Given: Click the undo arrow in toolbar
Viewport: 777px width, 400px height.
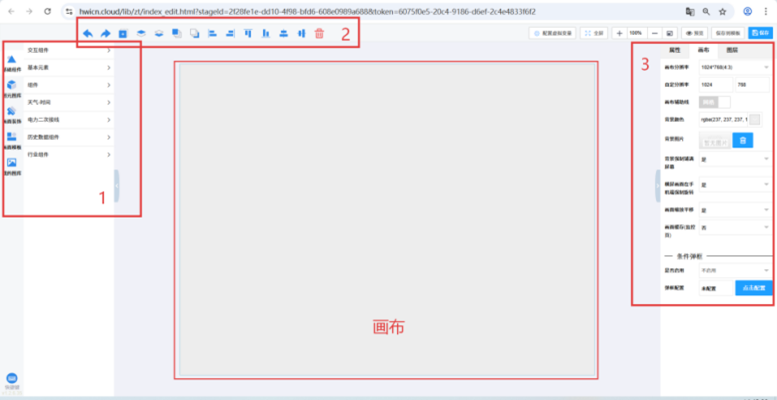Looking at the screenshot, I should [x=87, y=34].
